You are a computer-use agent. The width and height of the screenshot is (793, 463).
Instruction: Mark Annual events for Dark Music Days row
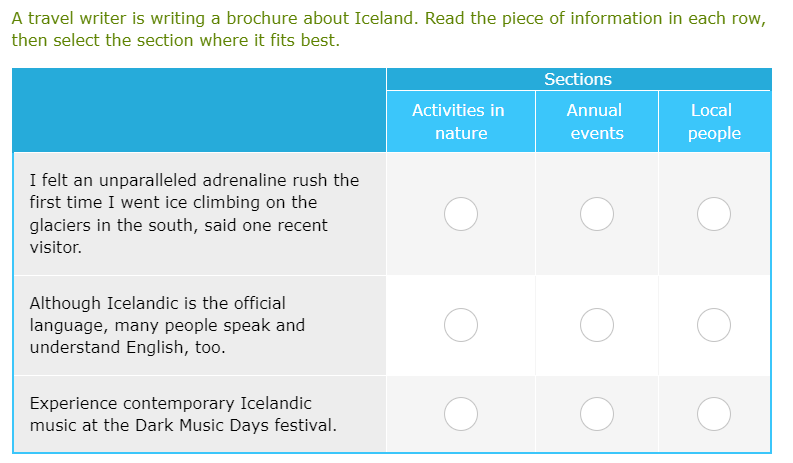596,413
